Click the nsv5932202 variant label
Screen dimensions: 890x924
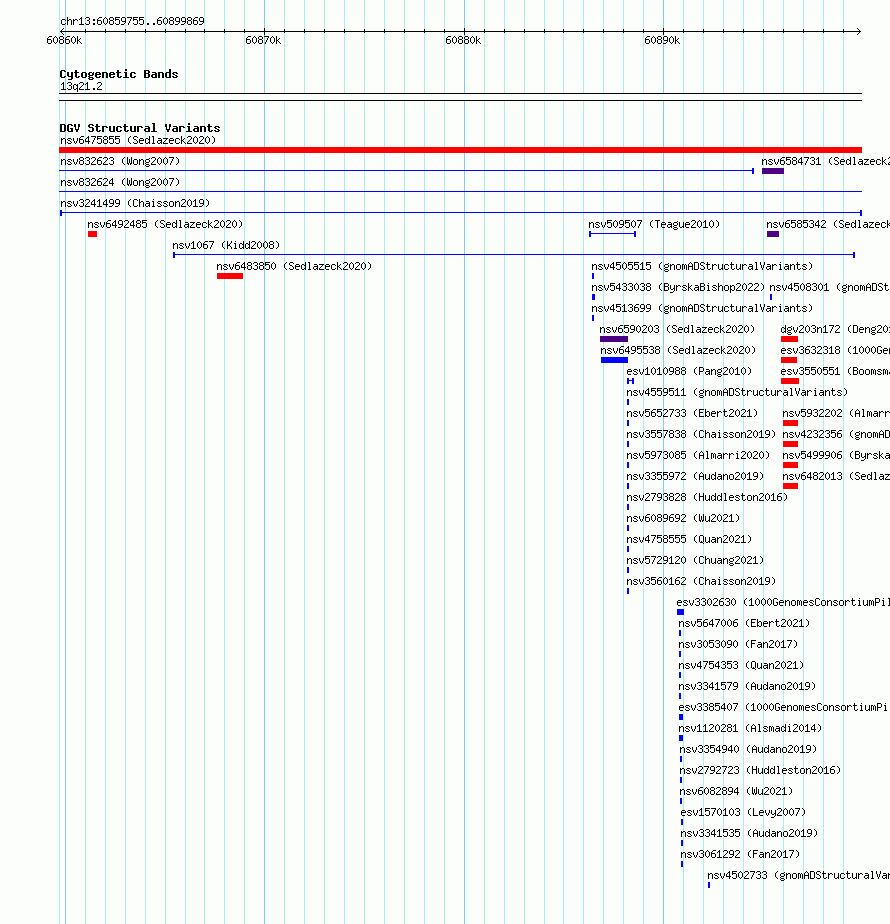836,414
